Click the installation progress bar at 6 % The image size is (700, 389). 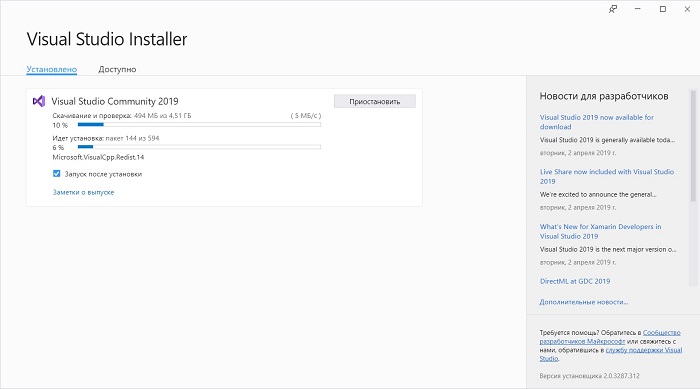point(199,146)
